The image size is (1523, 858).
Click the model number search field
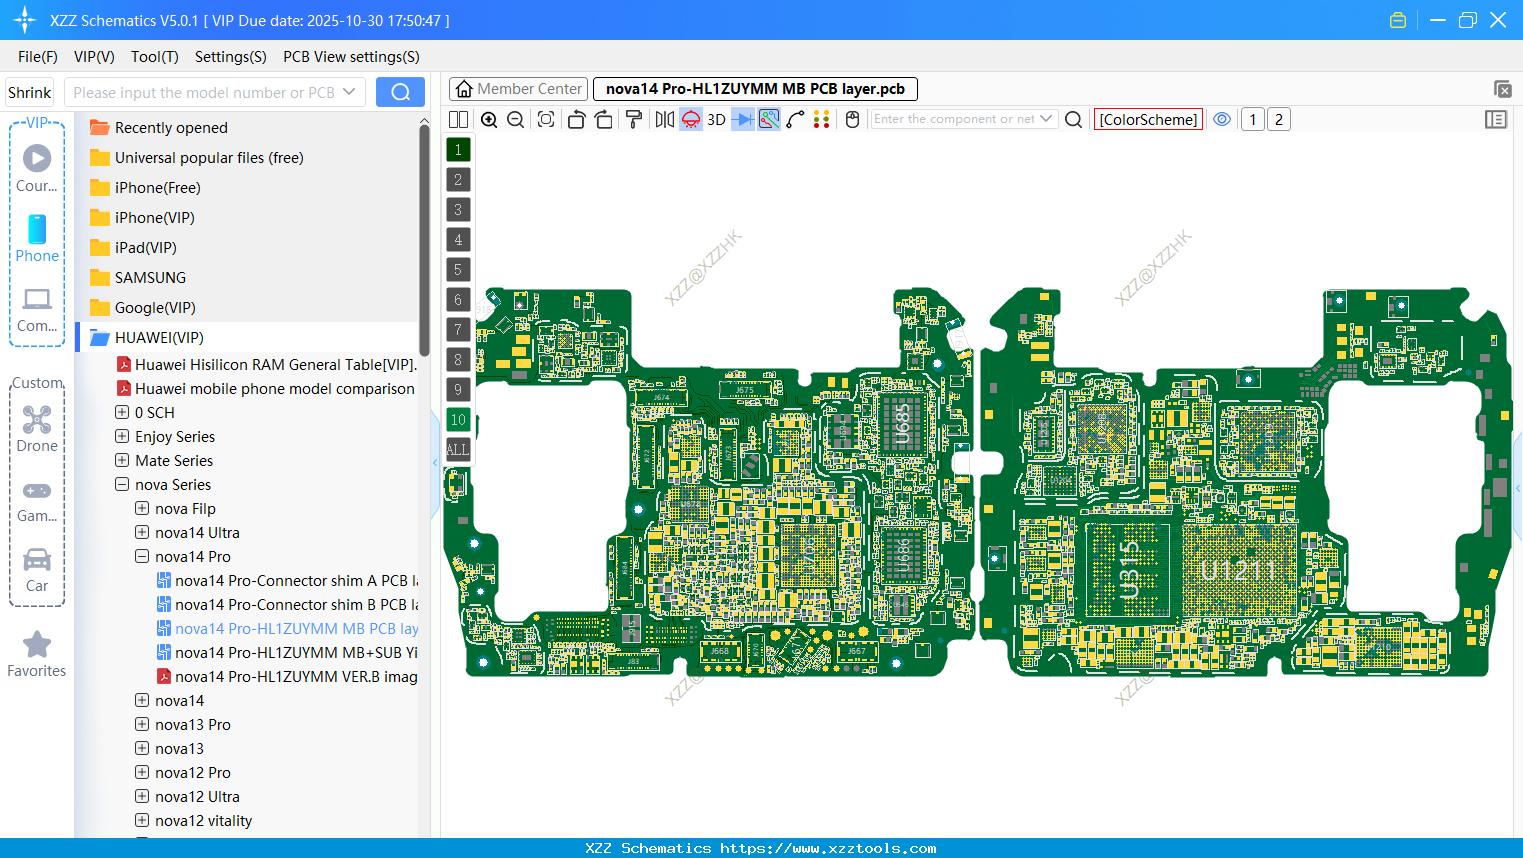coord(204,93)
